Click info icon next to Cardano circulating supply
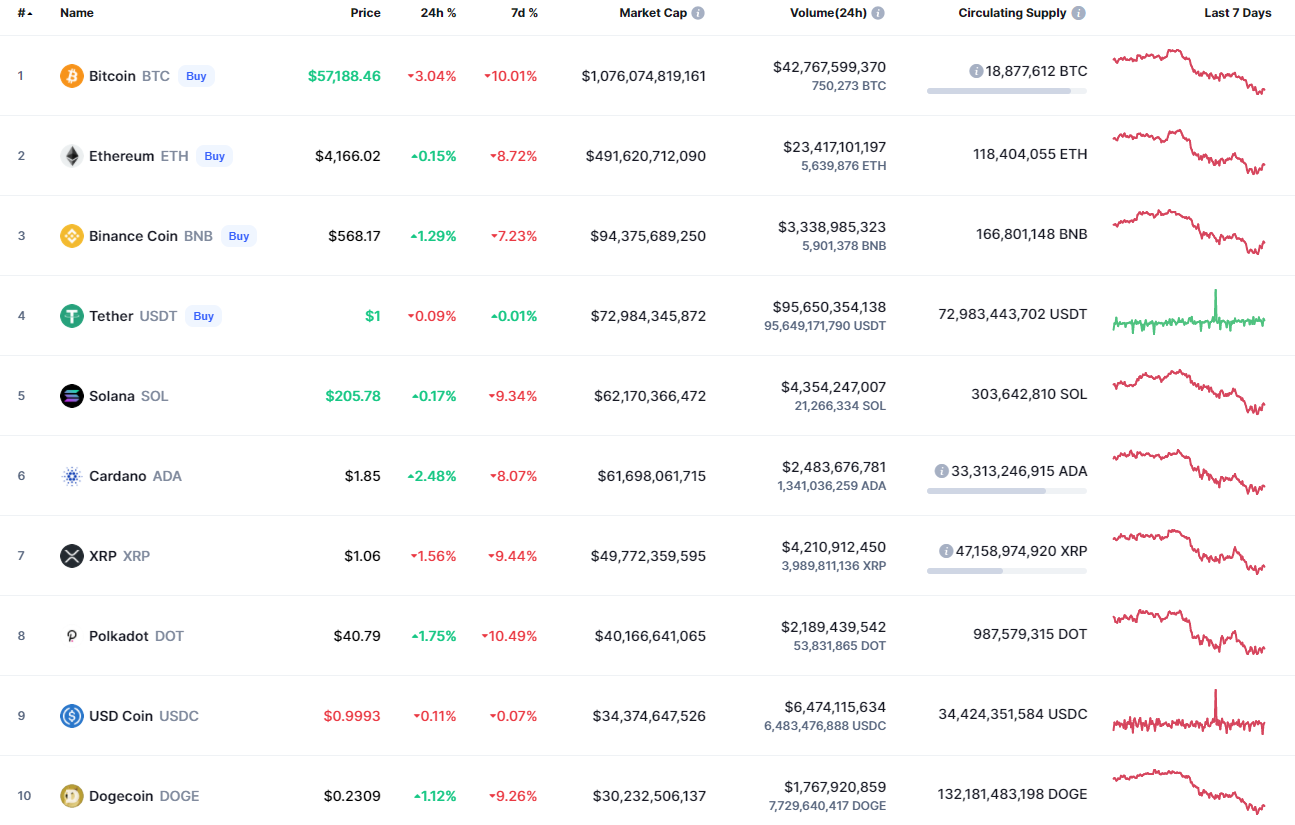The width and height of the screenshot is (1295, 825). tap(942, 471)
